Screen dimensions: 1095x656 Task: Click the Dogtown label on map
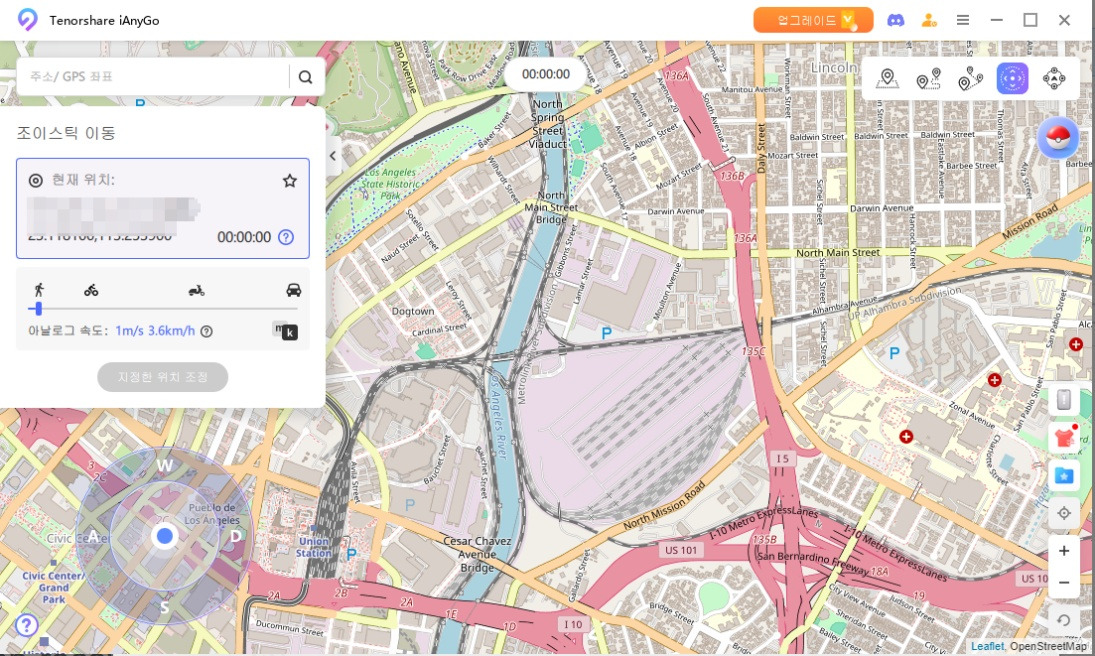tap(413, 312)
